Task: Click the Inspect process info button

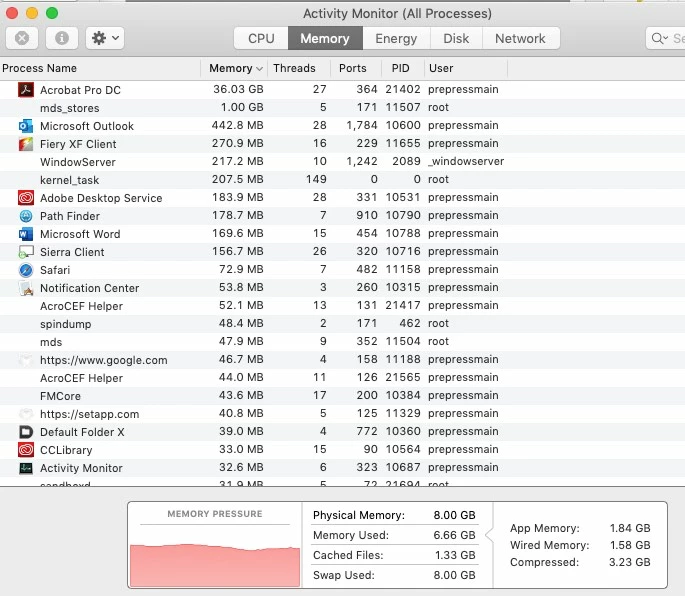Action: (x=62, y=38)
